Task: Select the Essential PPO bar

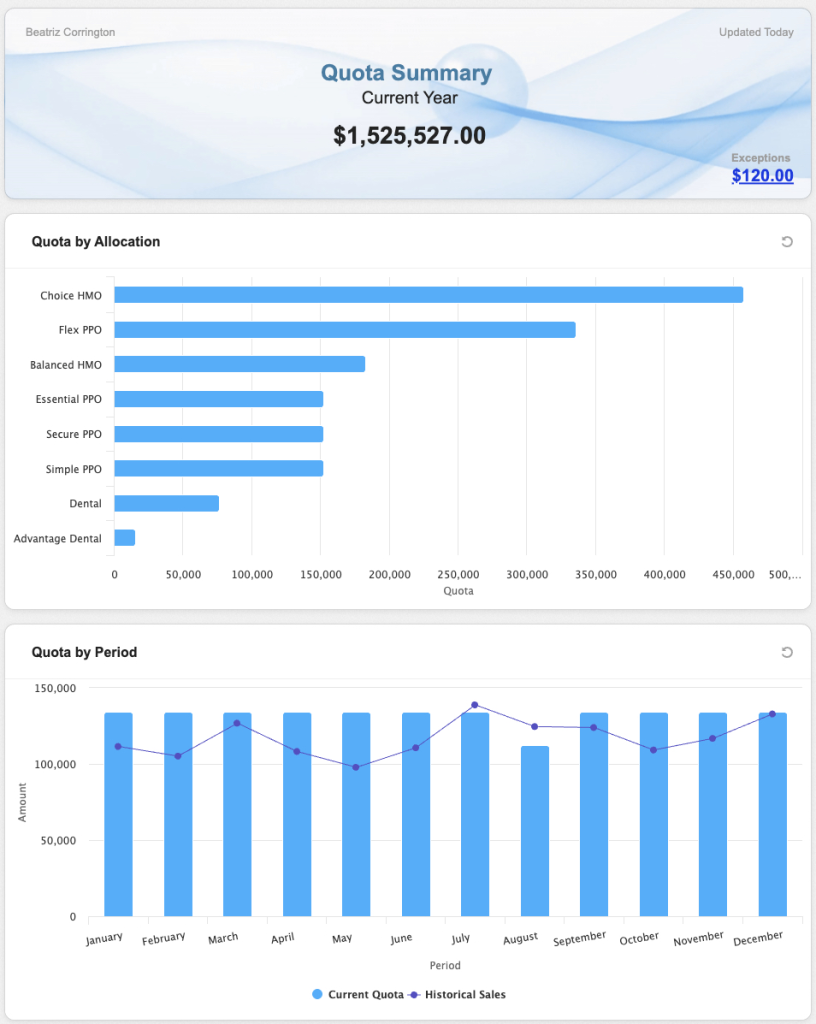Action: [218, 399]
